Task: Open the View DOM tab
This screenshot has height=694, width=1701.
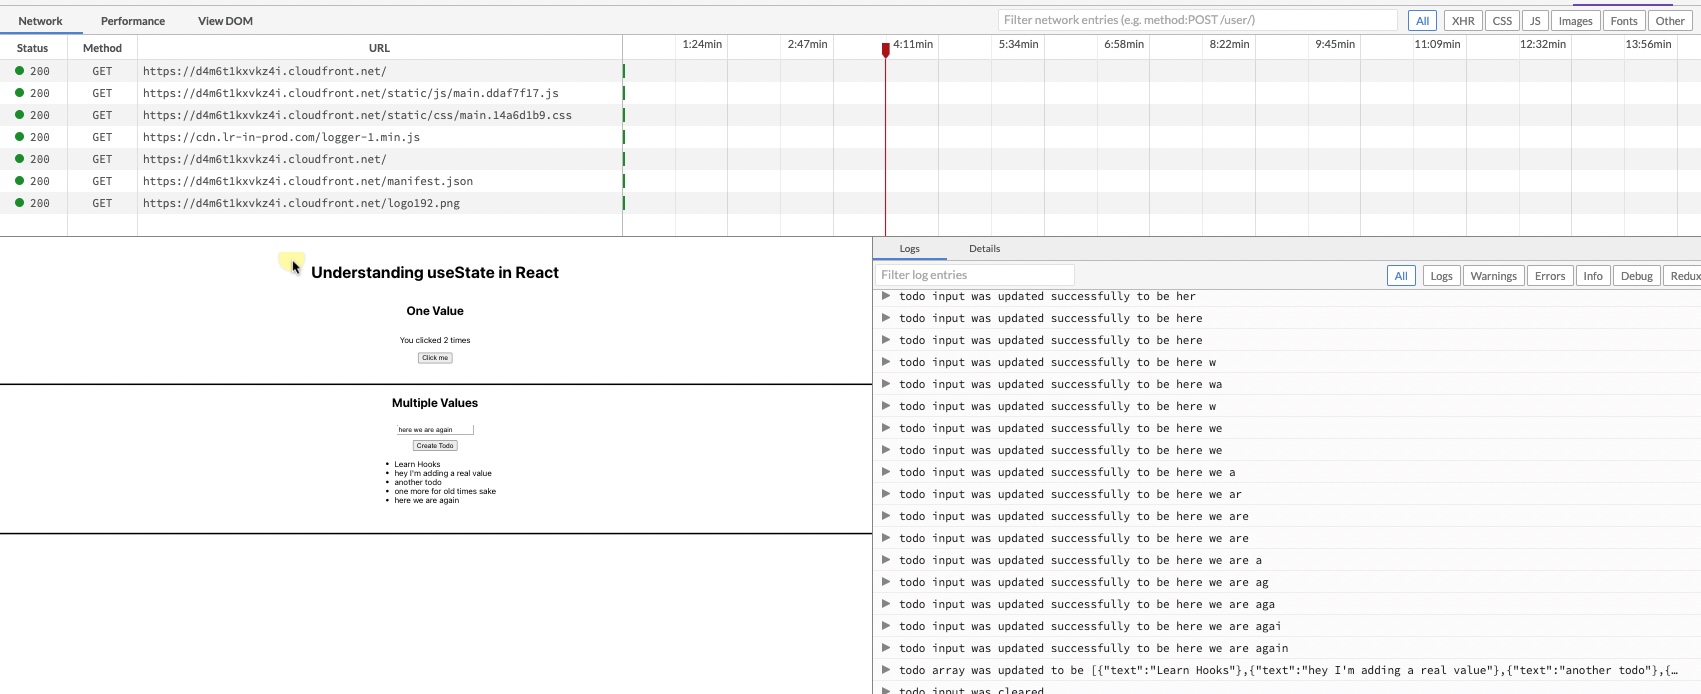Action: tap(225, 21)
